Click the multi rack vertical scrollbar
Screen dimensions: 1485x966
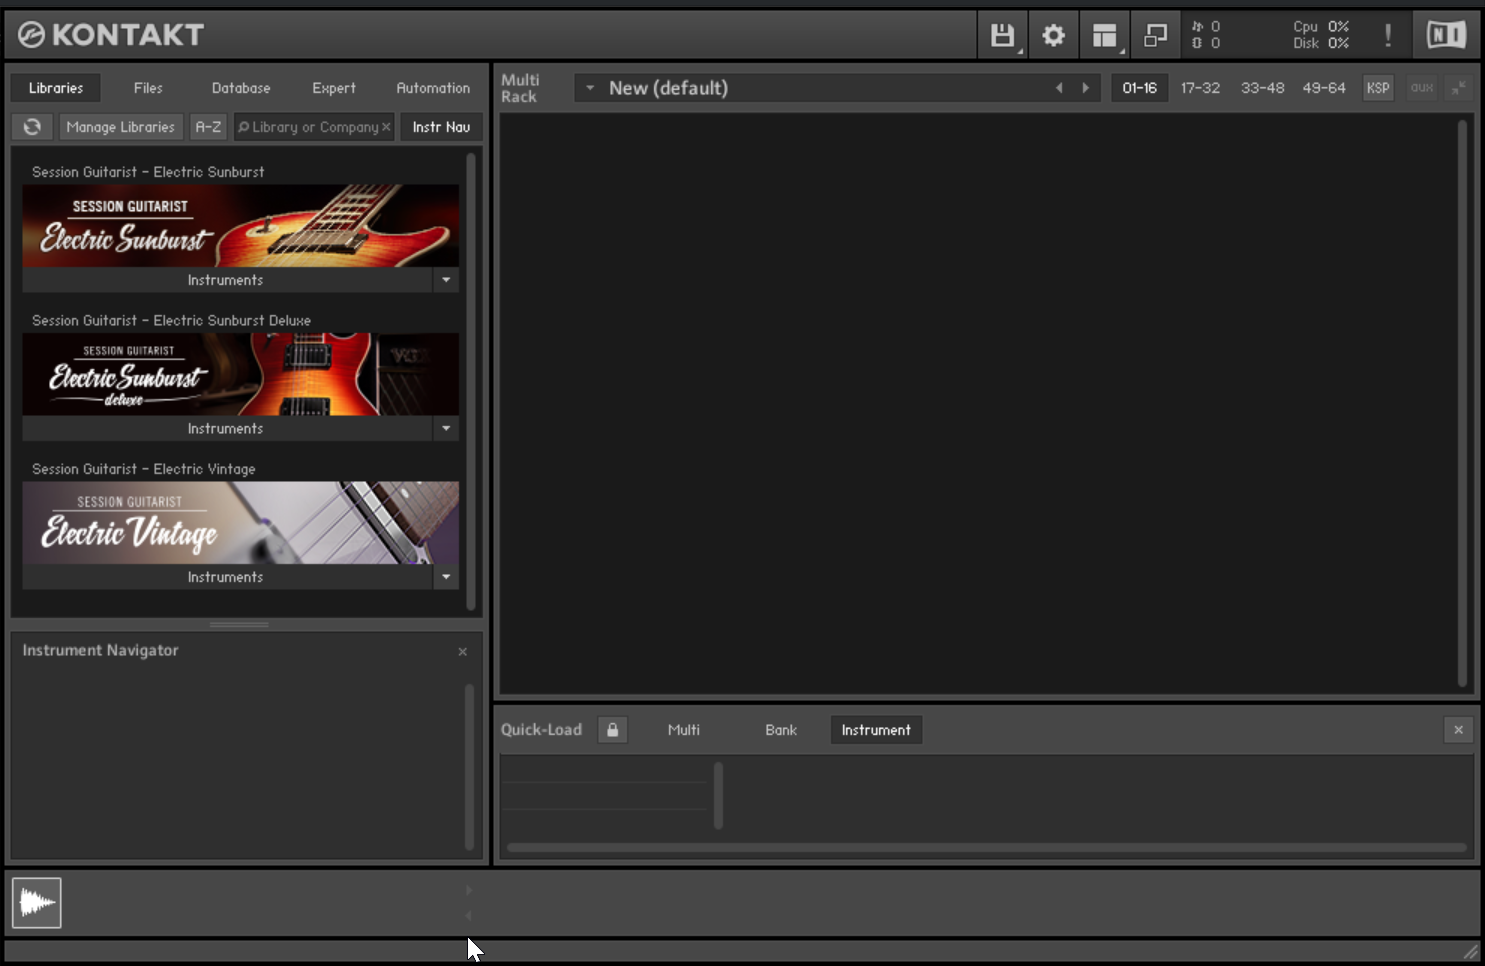tap(1462, 403)
